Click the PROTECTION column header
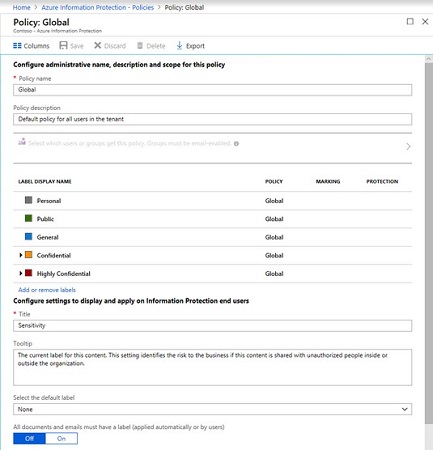 tap(382, 181)
